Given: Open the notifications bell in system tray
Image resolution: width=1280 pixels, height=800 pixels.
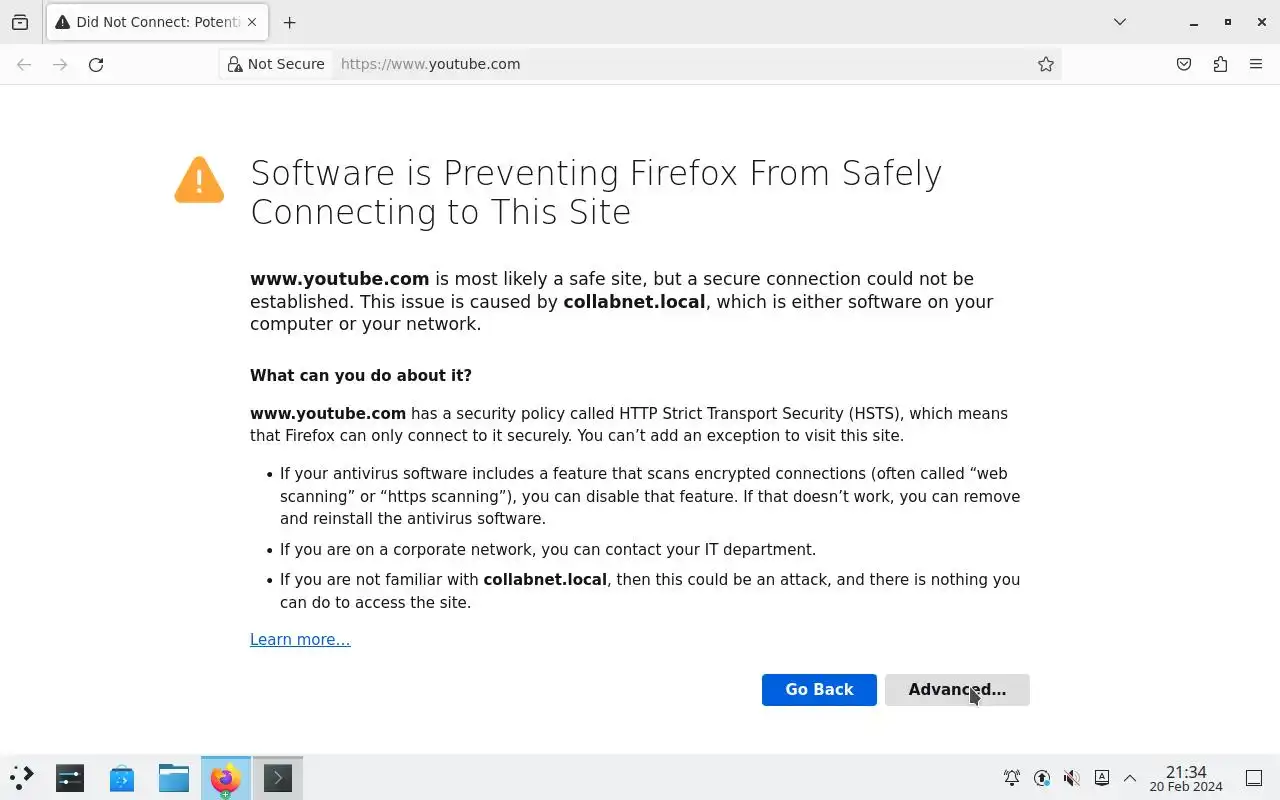Looking at the screenshot, I should (1012, 778).
